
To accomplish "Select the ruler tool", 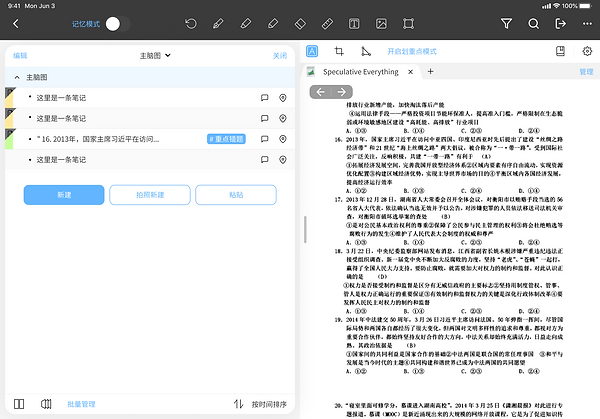I will click(x=327, y=24).
